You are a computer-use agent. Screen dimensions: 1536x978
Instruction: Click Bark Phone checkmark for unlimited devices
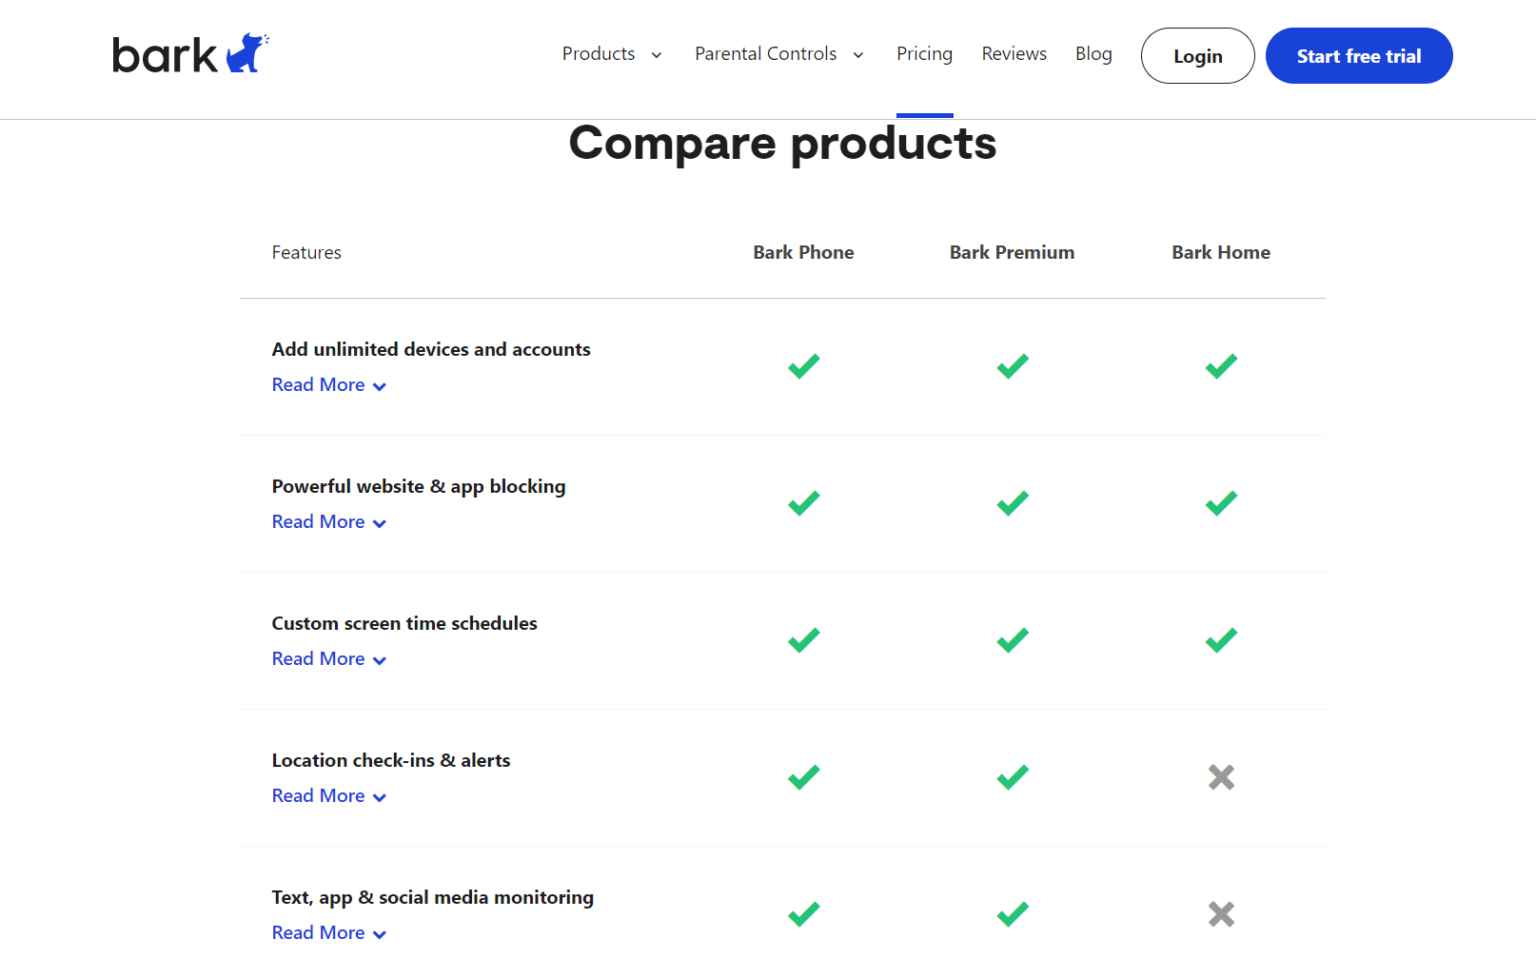tap(803, 366)
